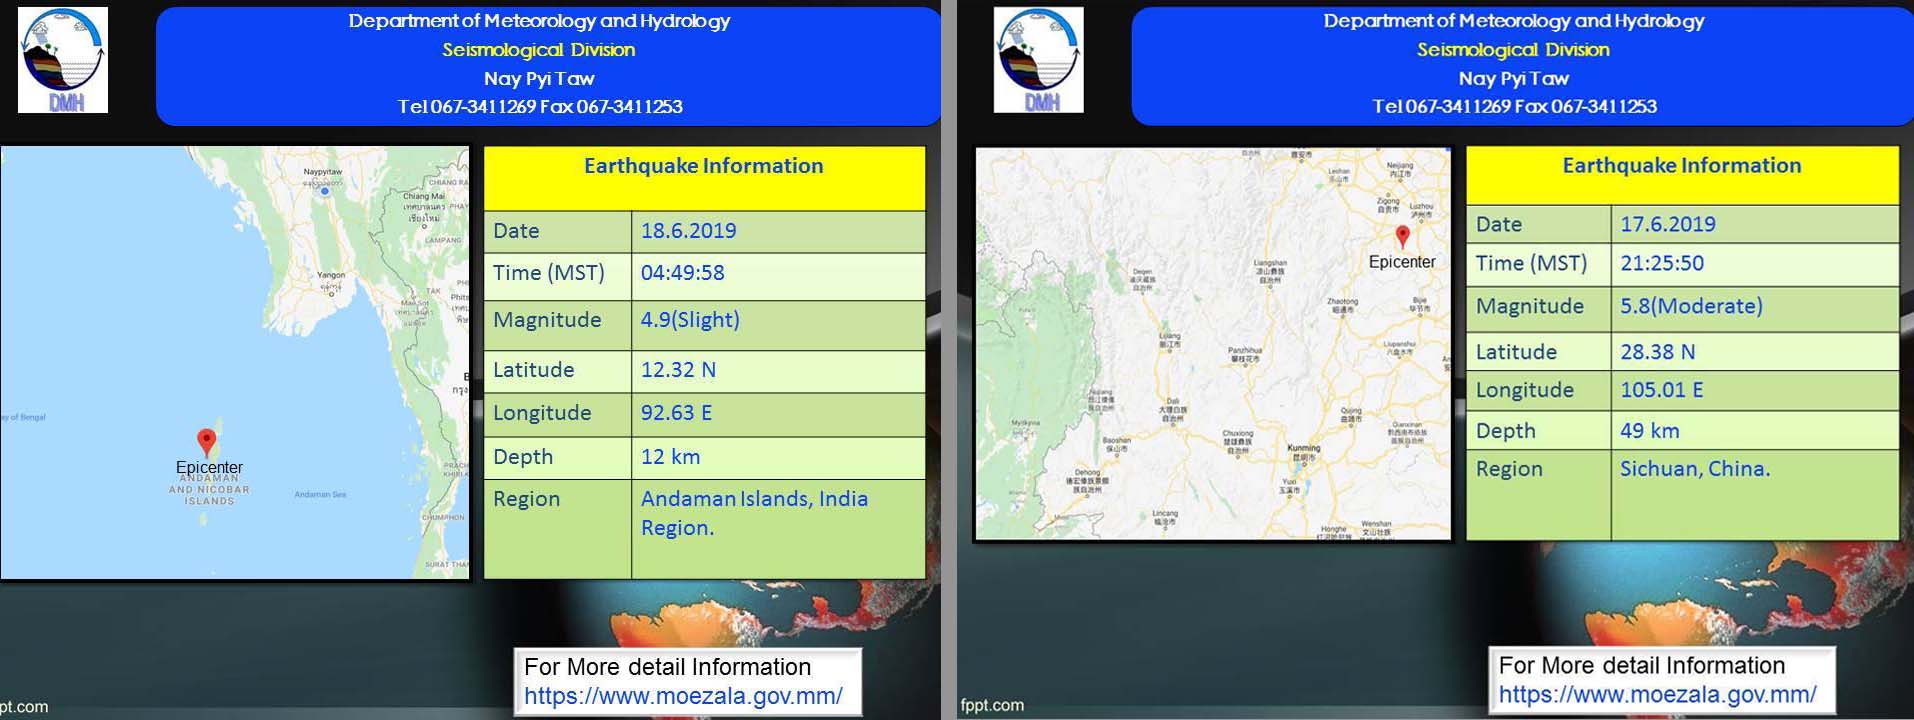Screen dimensions: 1914x720
Task: Click the DMH logo on the Andaman earthquake slide
Action: pyautogui.click(x=63, y=60)
